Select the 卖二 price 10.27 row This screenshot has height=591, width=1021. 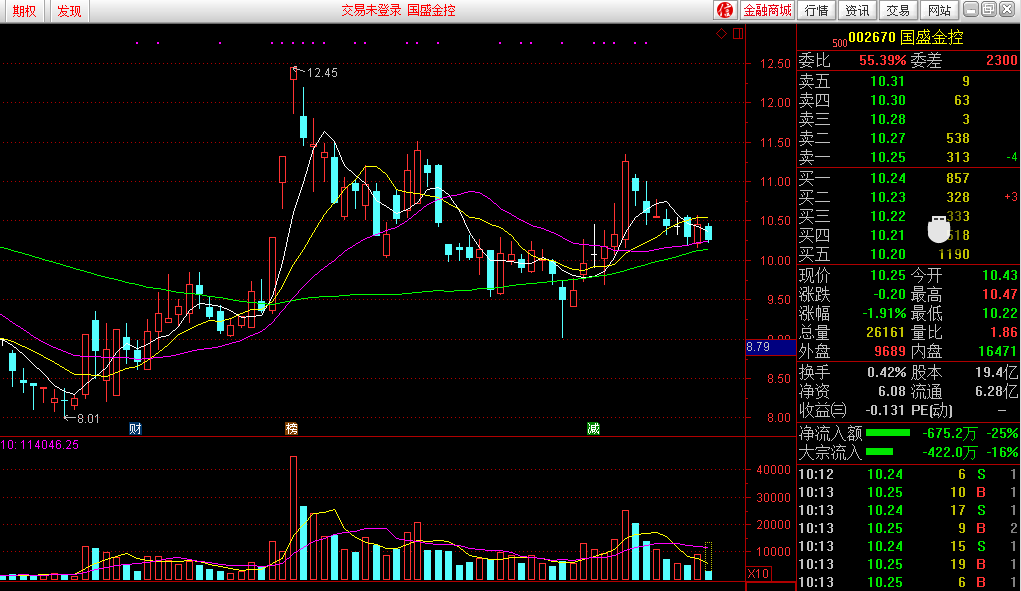click(x=908, y=138)
